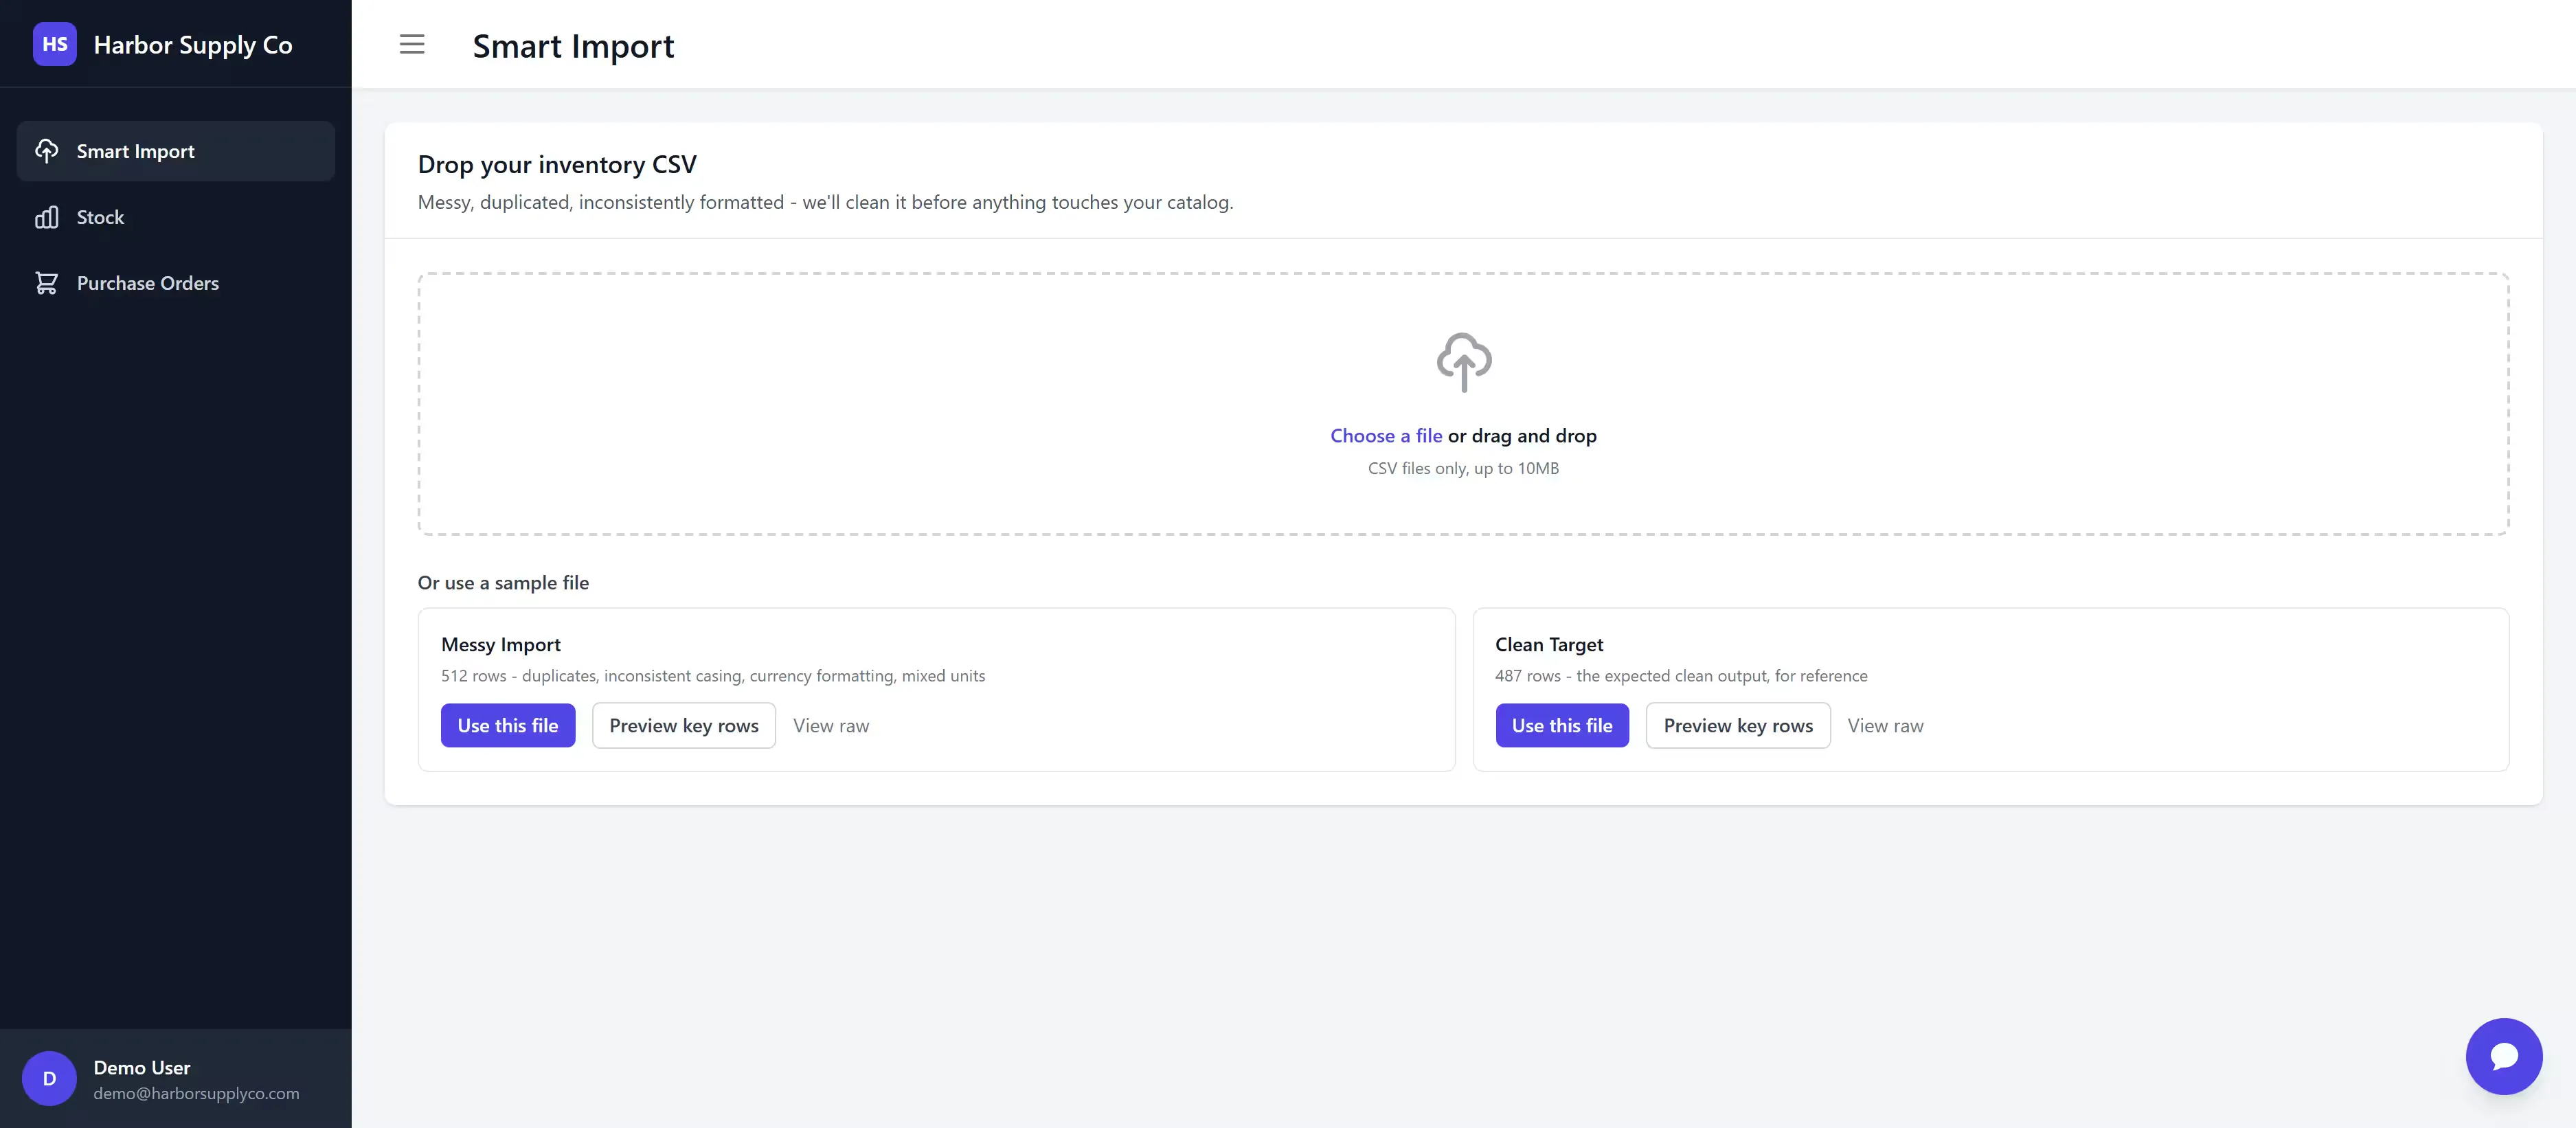Use the Messy Import sample file

508,725
